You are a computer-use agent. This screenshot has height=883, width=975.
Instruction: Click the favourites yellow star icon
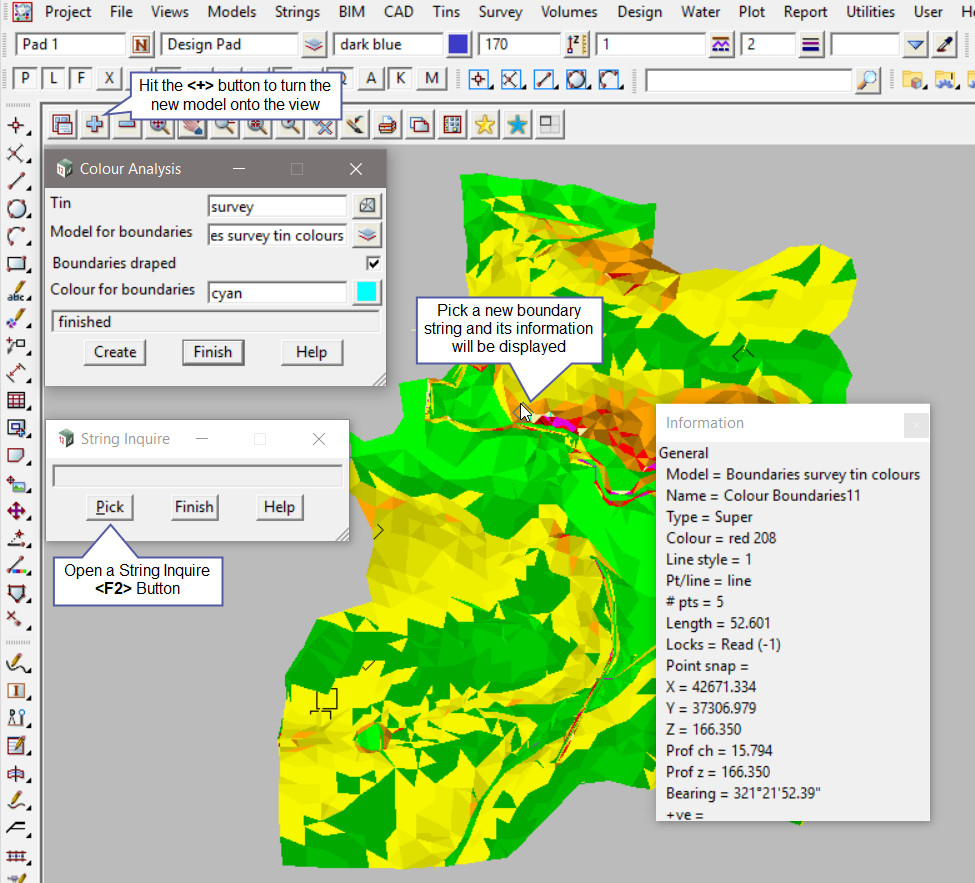485,125
